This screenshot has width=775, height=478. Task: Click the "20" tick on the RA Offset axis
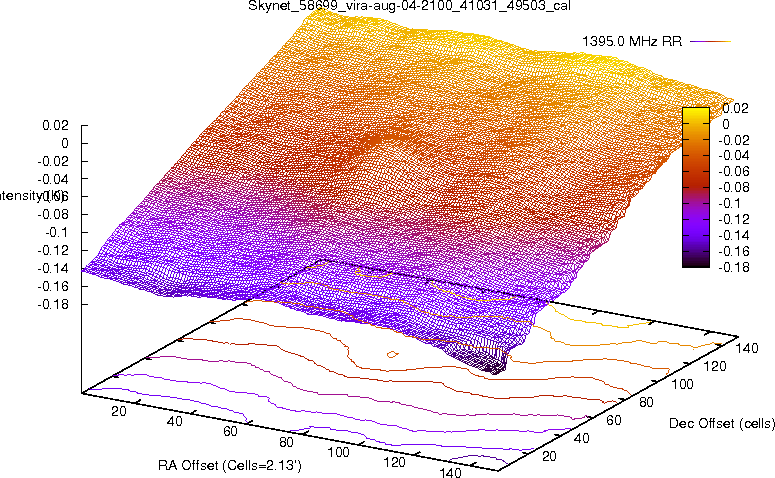[x=119, y=411]
